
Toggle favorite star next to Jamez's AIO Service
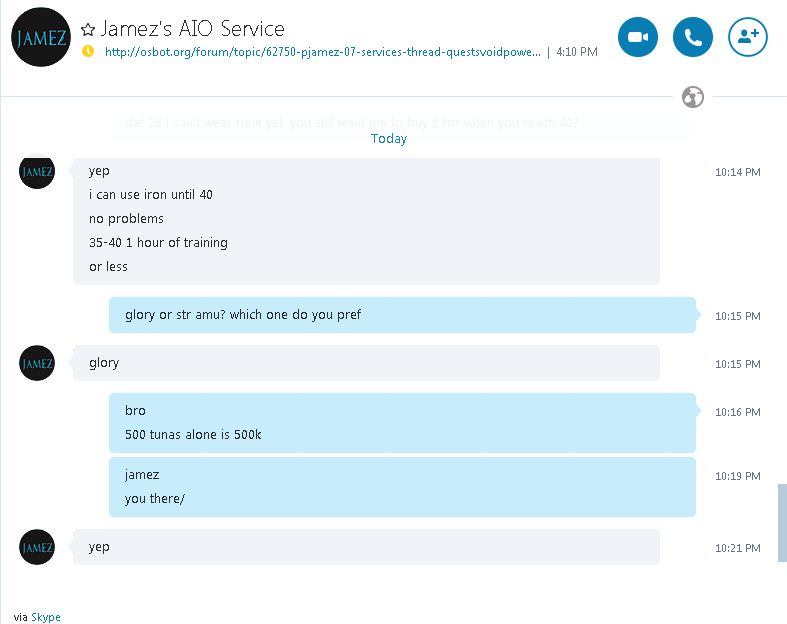click(x=88, y=30)
